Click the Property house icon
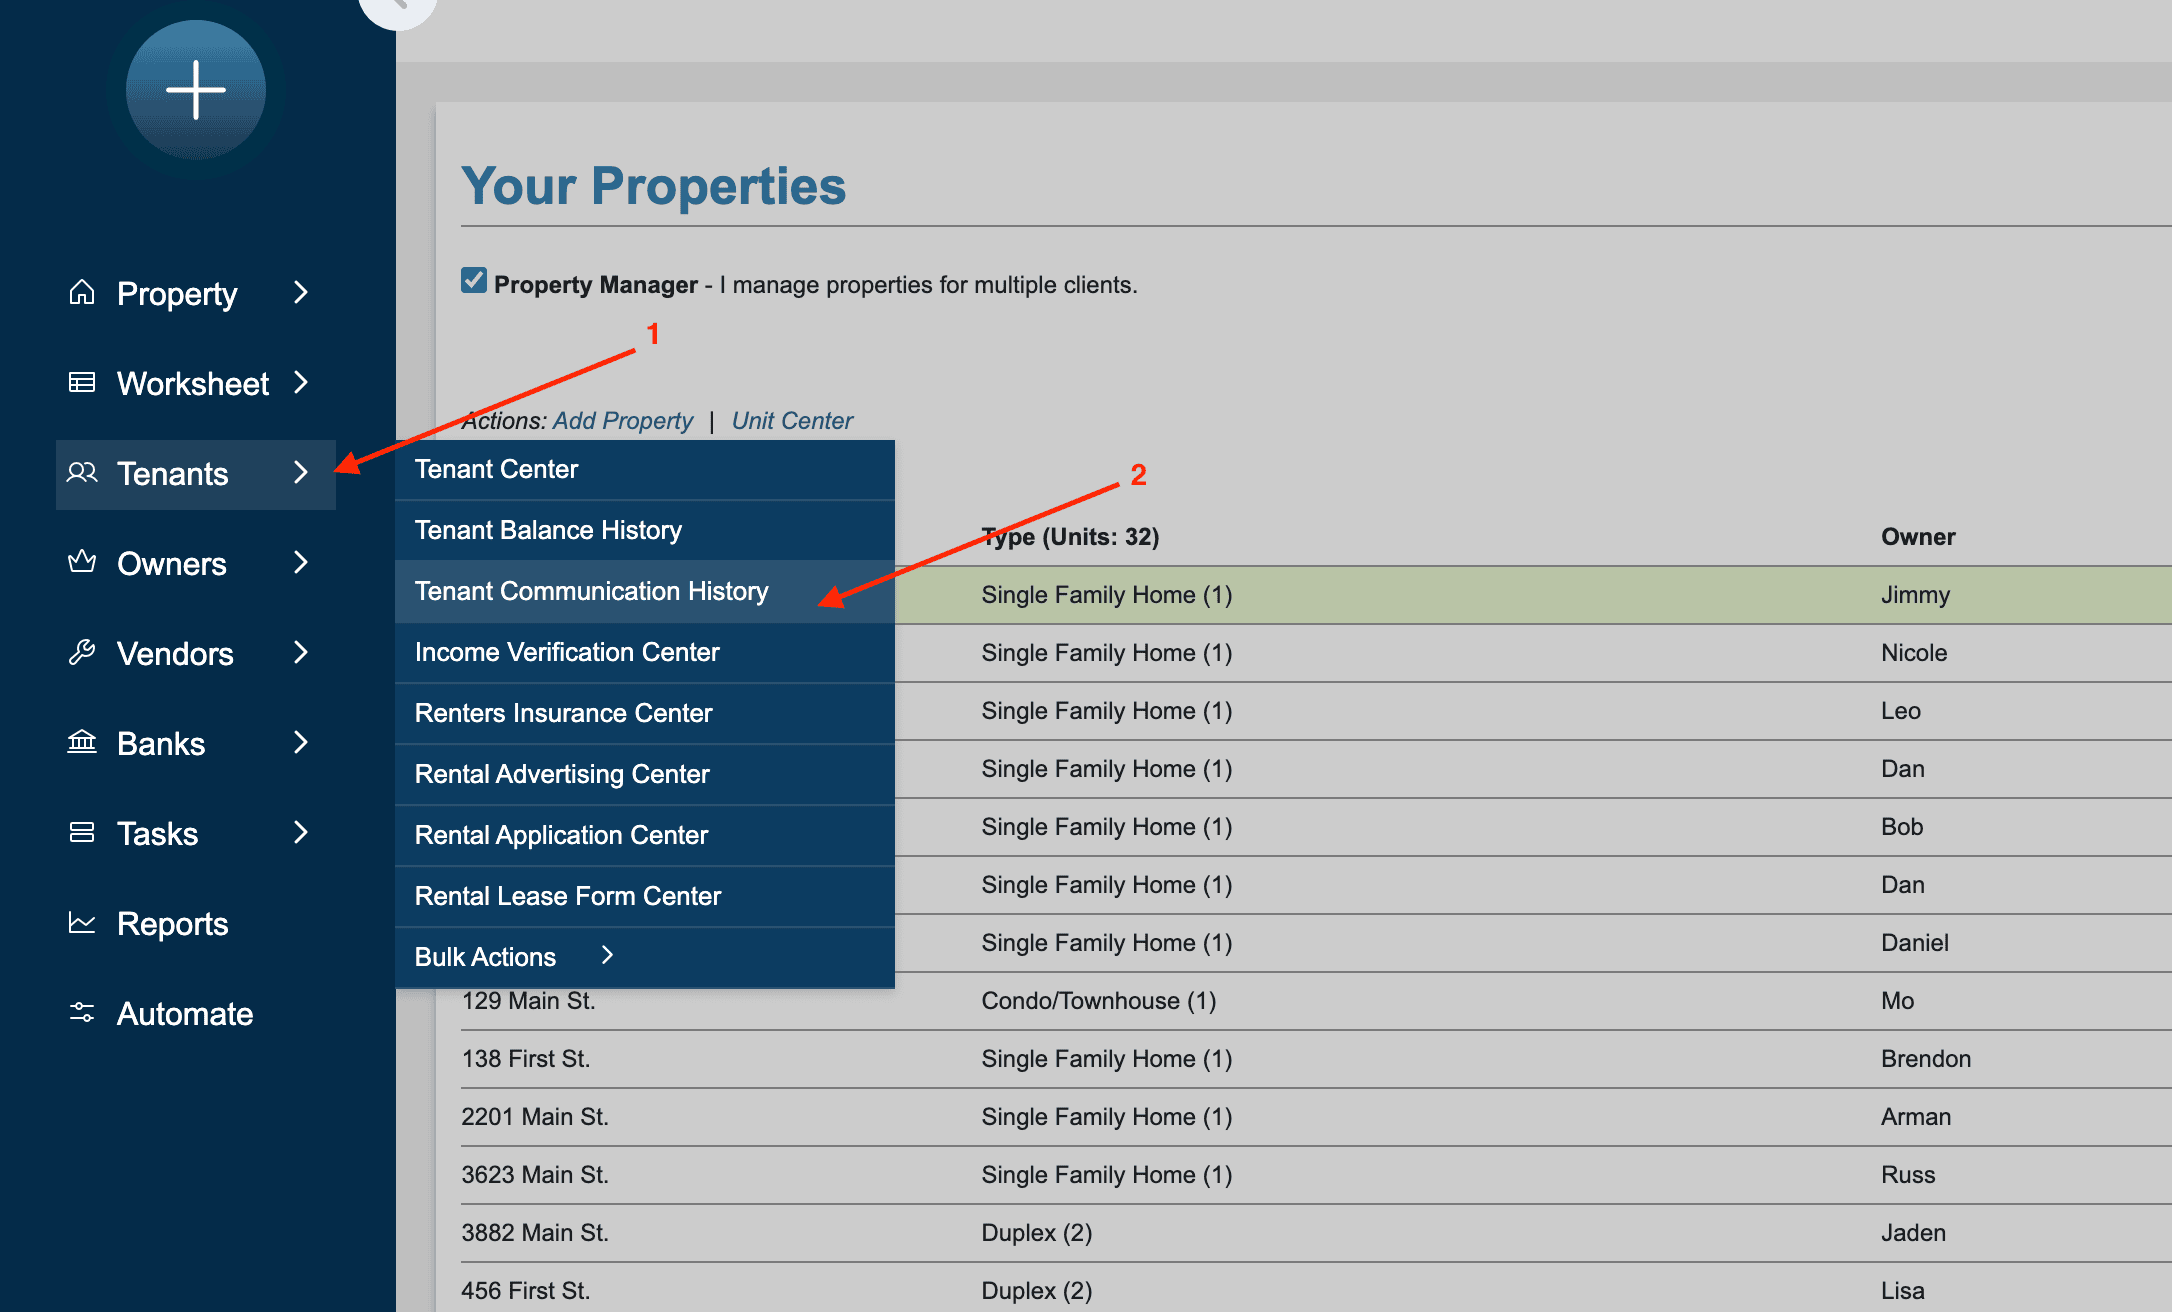Viewport: 2172px width, 1312px height. tap(82, 292)
